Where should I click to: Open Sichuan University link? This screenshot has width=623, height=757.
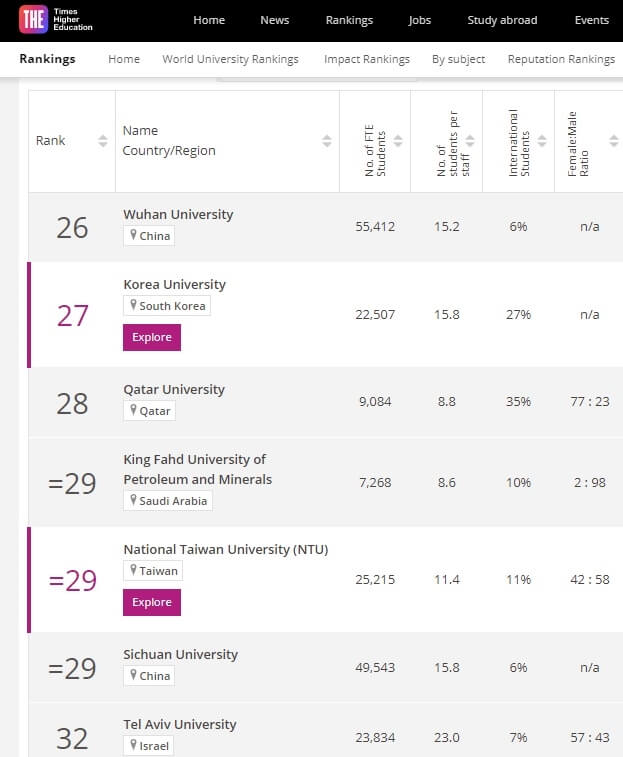[x=181, y=654]
